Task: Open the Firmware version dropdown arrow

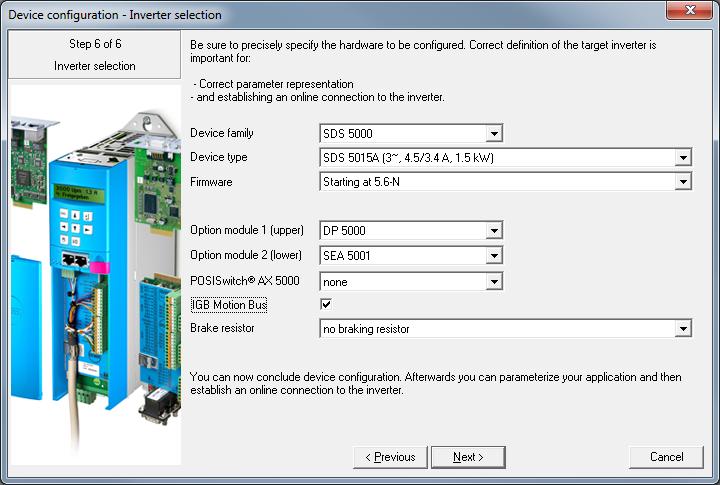Action: [x=683, y=182]
